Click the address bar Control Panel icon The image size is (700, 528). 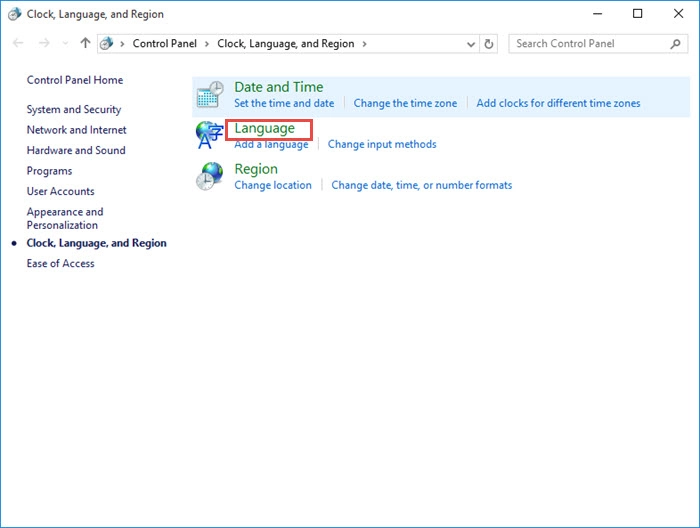click(106, 44)
